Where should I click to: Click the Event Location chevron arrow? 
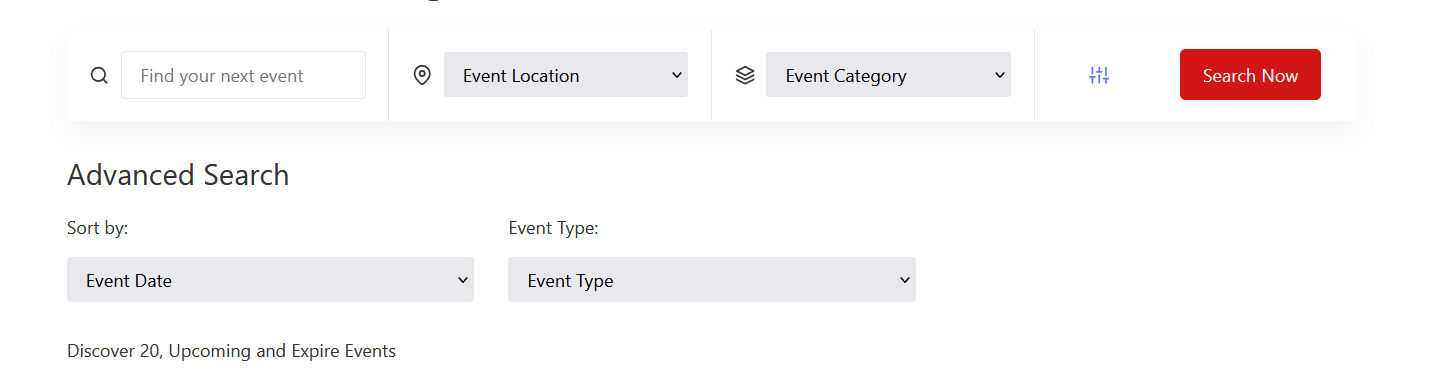pyautogui.click(x=676, y=75)
